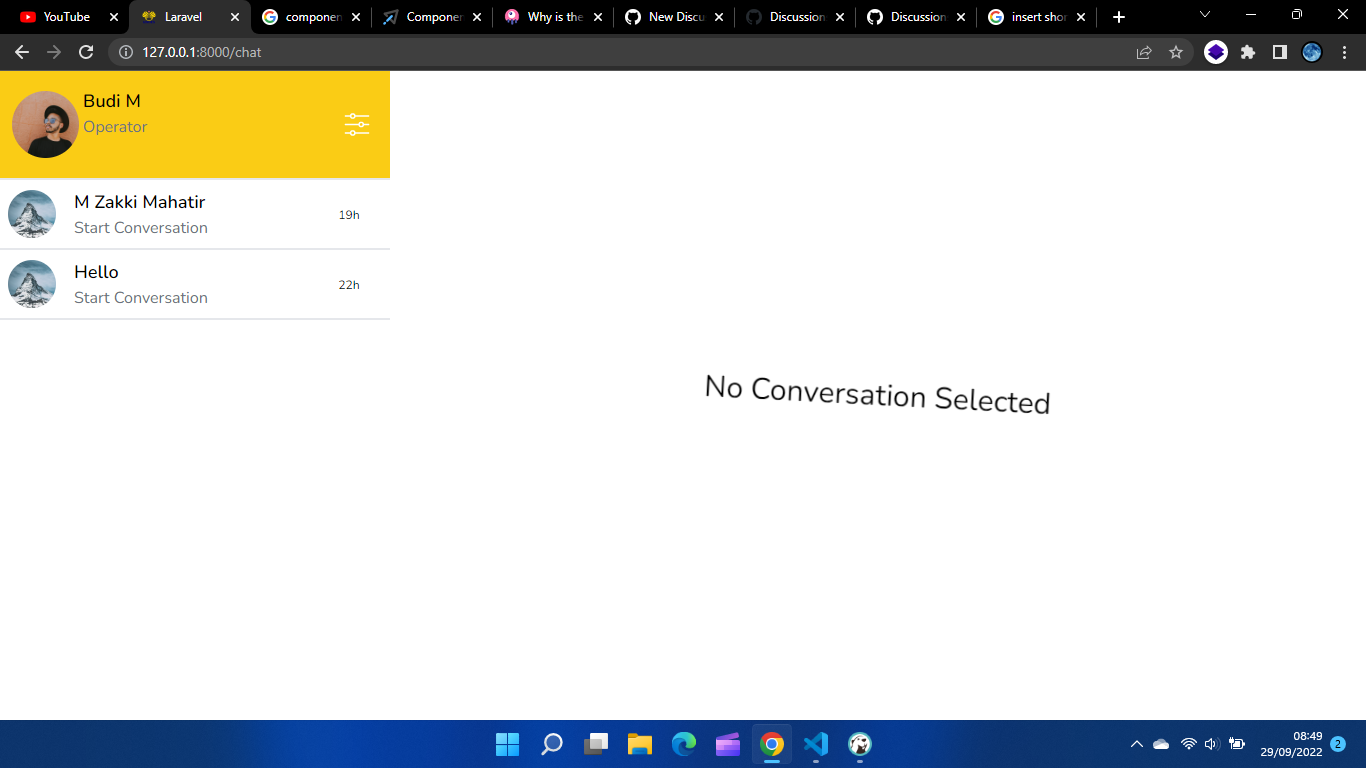Click the purple extension icon

[1216, 52]
